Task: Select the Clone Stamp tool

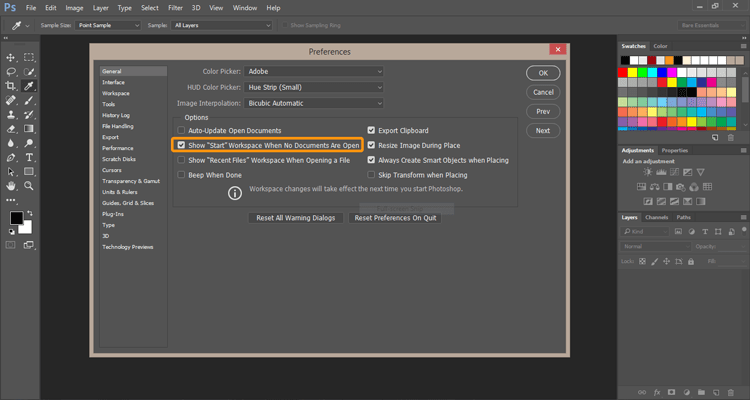Action: pyautogui.click(x=11, y=115)
